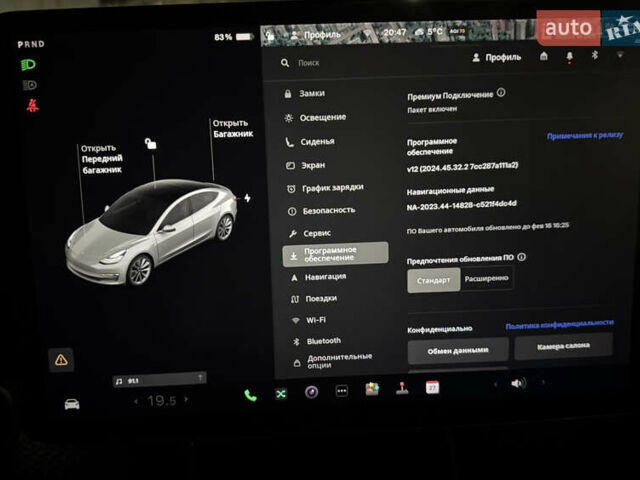Tap the Bluetooth icon in header
640x480 pixels.
(x=595, y=55)
